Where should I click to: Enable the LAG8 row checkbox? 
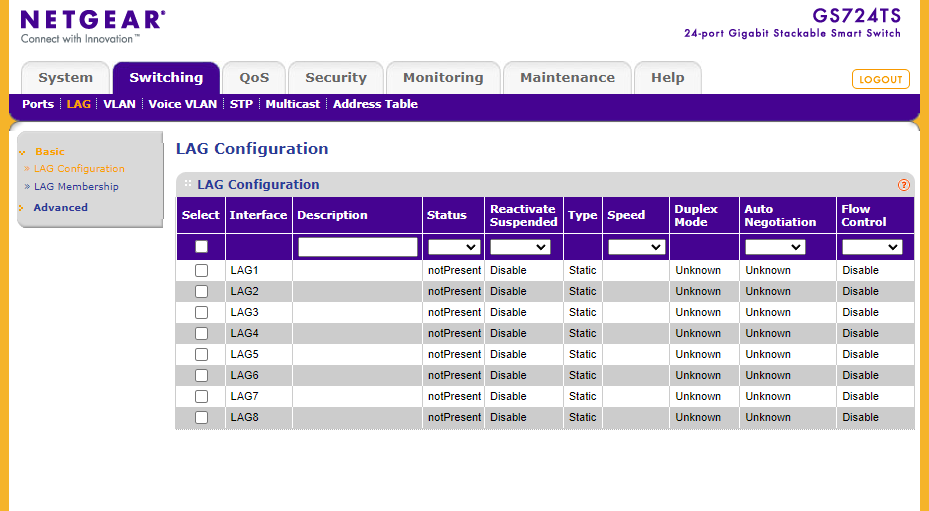[201, 417]
